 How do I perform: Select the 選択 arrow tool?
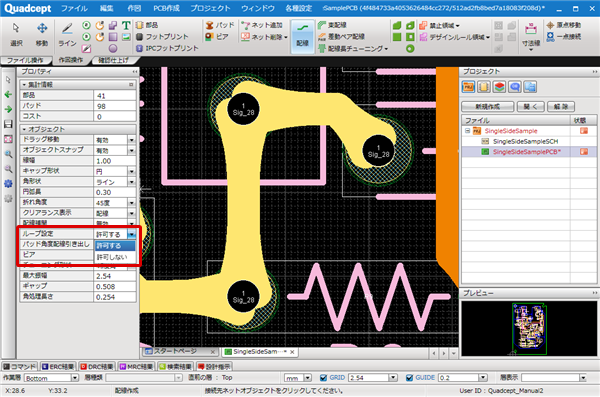(x=16, y=34)
